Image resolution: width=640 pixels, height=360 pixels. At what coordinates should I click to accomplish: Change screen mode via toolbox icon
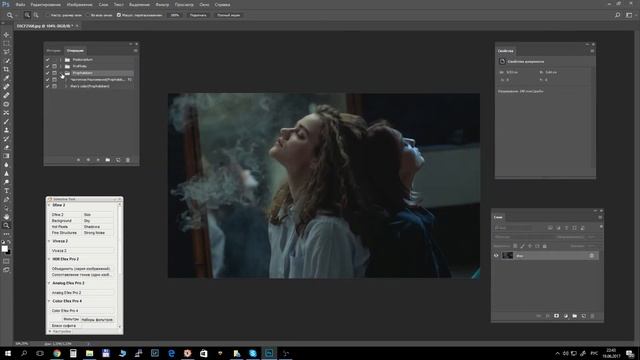pos(6,270)
